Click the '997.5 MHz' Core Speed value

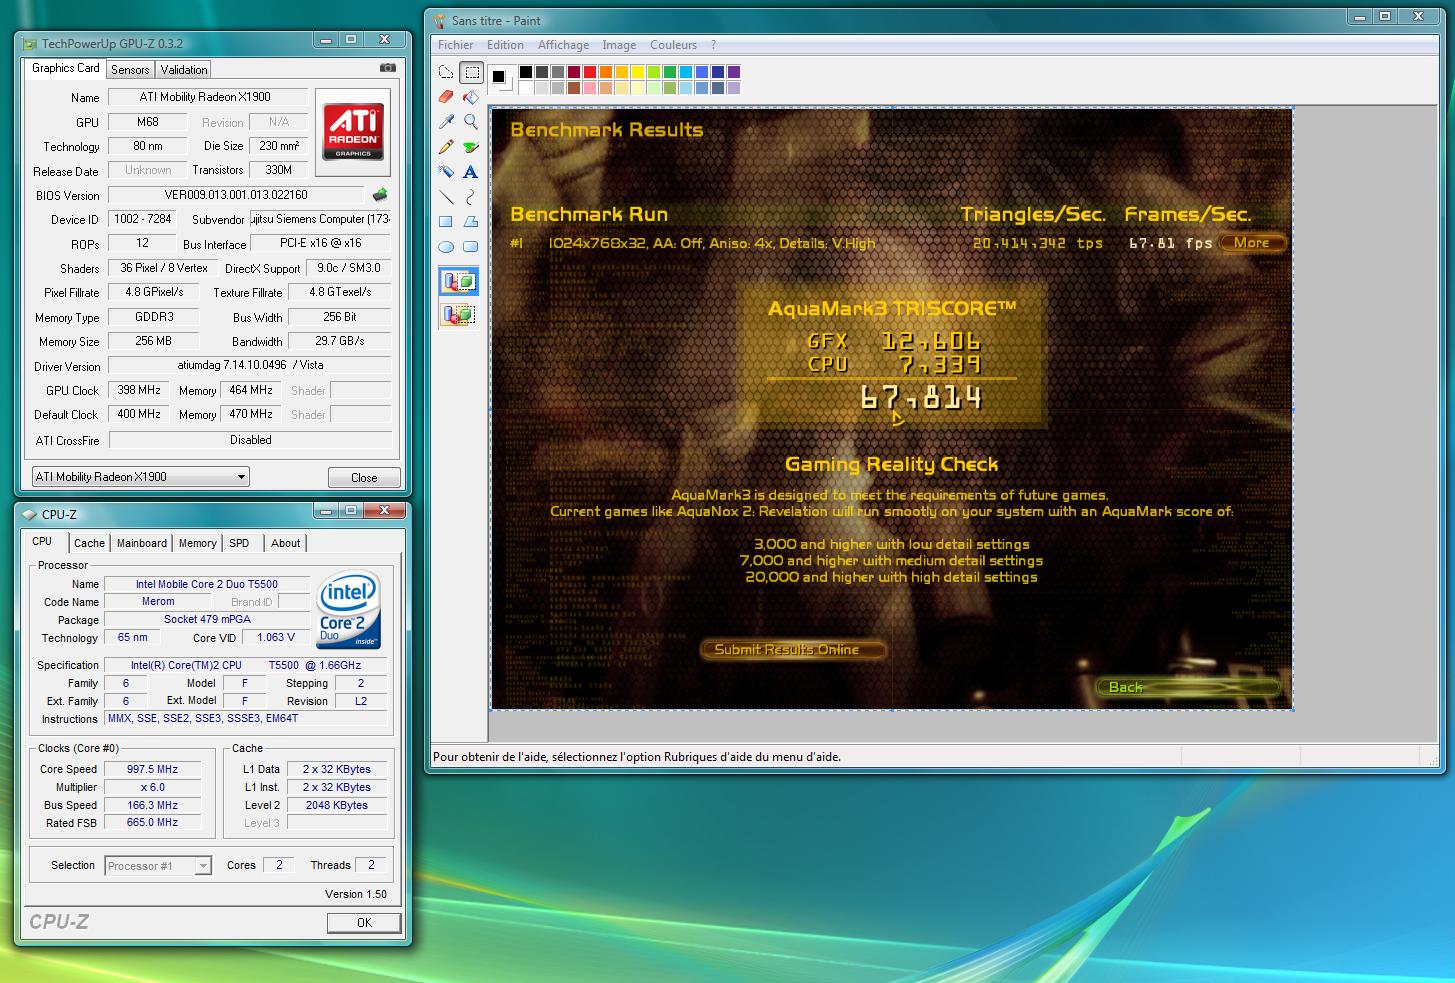point(152,769)
